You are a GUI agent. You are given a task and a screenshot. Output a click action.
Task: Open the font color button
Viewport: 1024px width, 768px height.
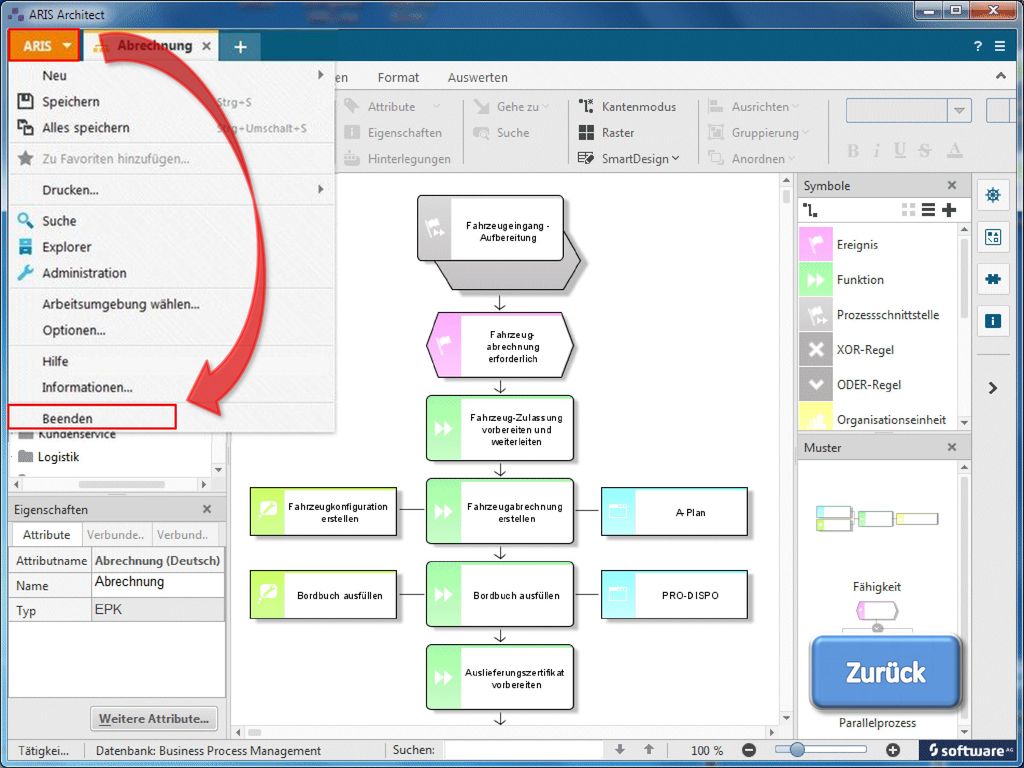(x=955, y=151)
